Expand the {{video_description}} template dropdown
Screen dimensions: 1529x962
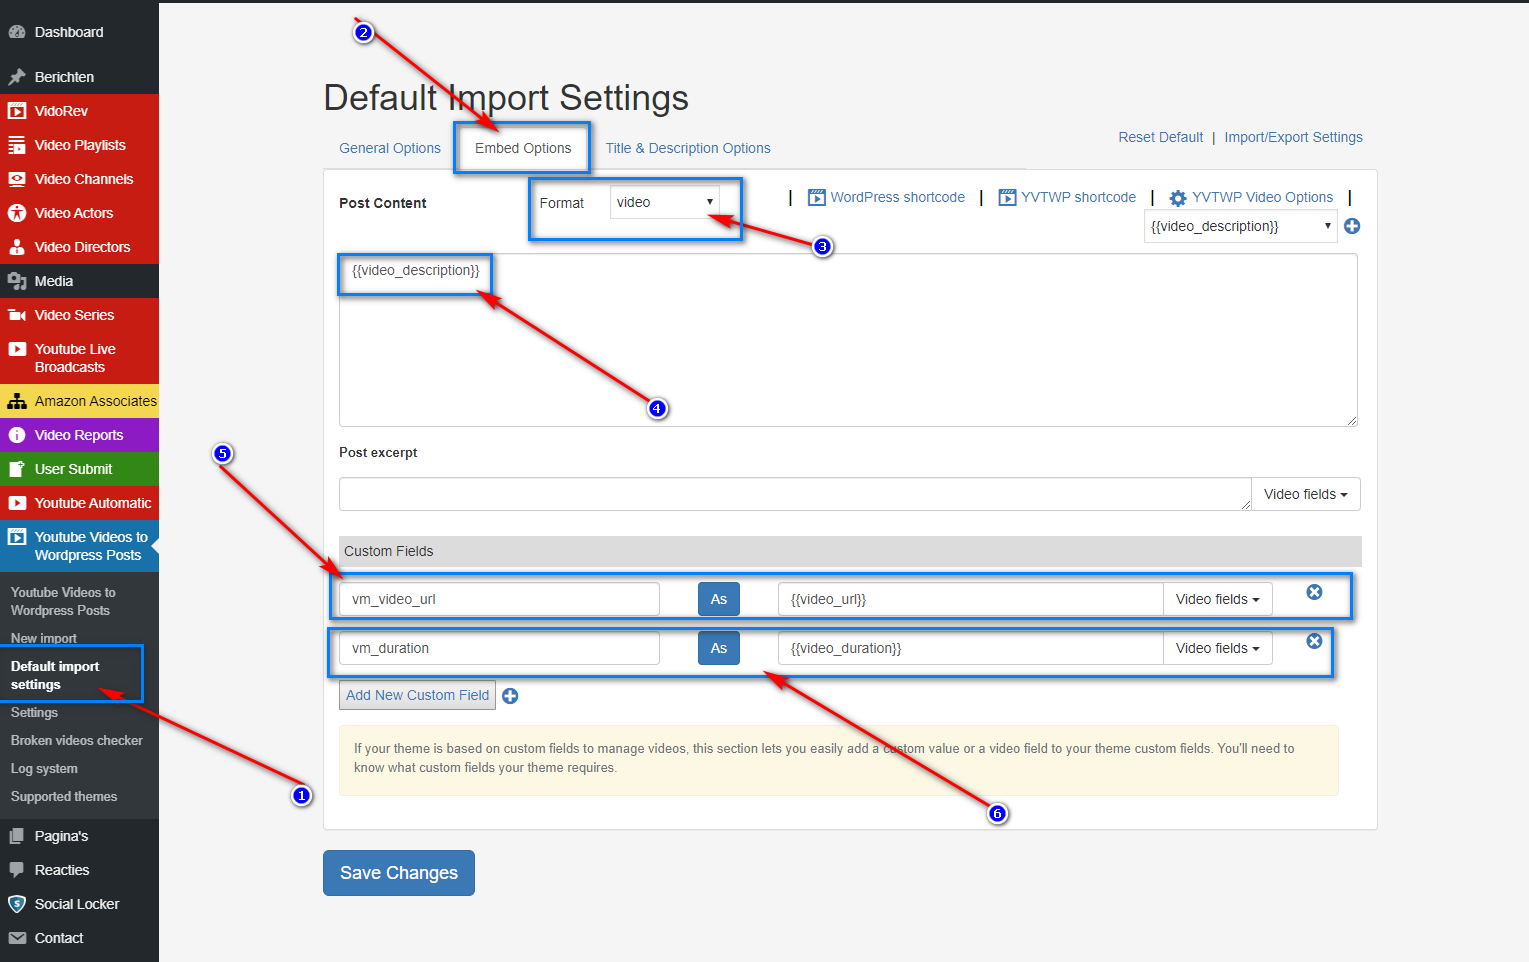(1240, 226)
